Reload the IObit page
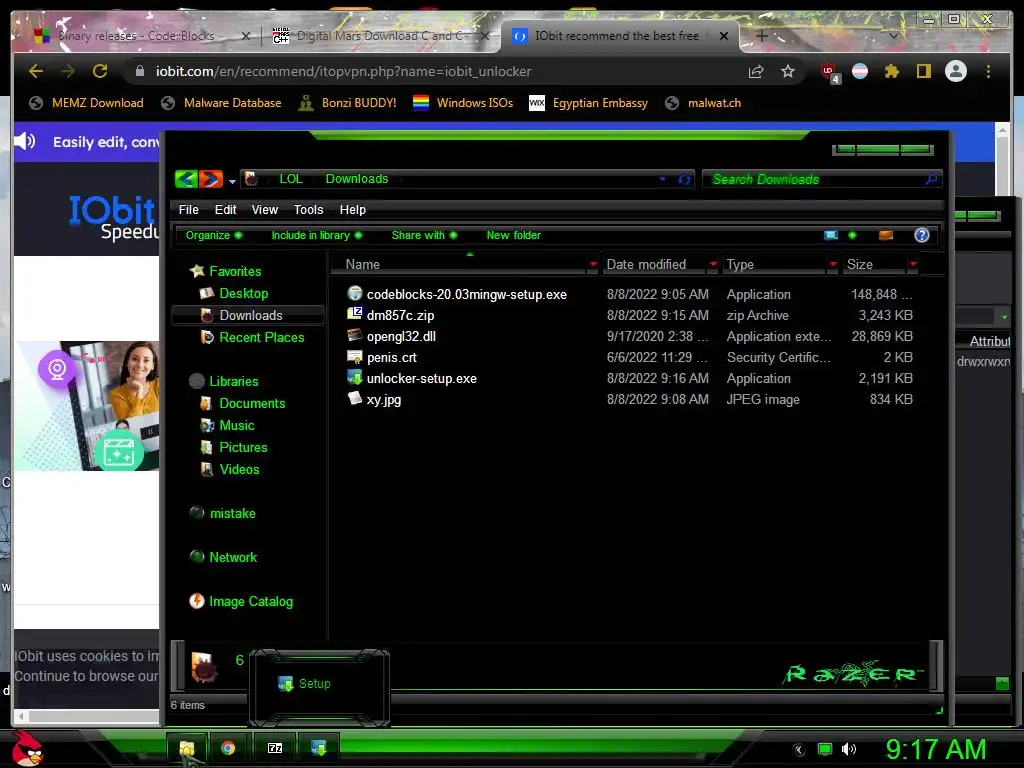The image size is (1024, 768). (x=100, y=71)
